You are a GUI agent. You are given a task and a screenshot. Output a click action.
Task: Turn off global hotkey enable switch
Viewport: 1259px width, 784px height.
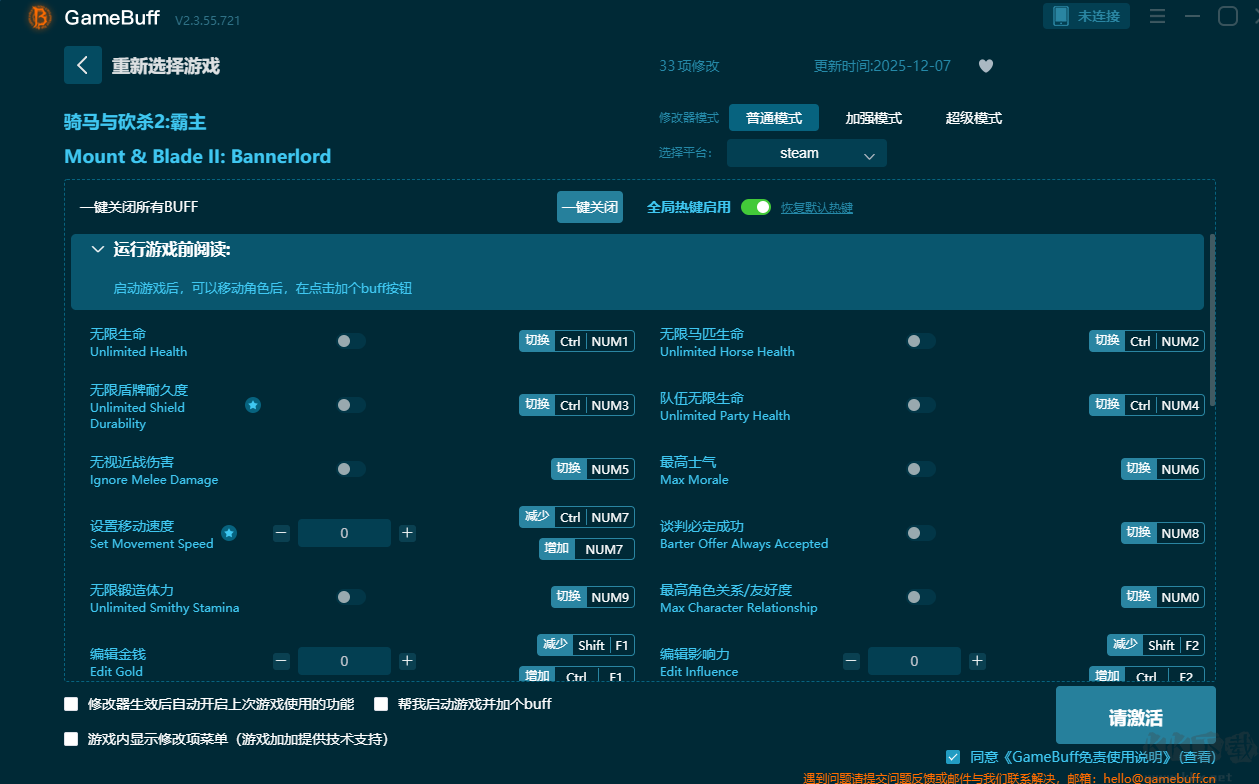click(756, 207)
